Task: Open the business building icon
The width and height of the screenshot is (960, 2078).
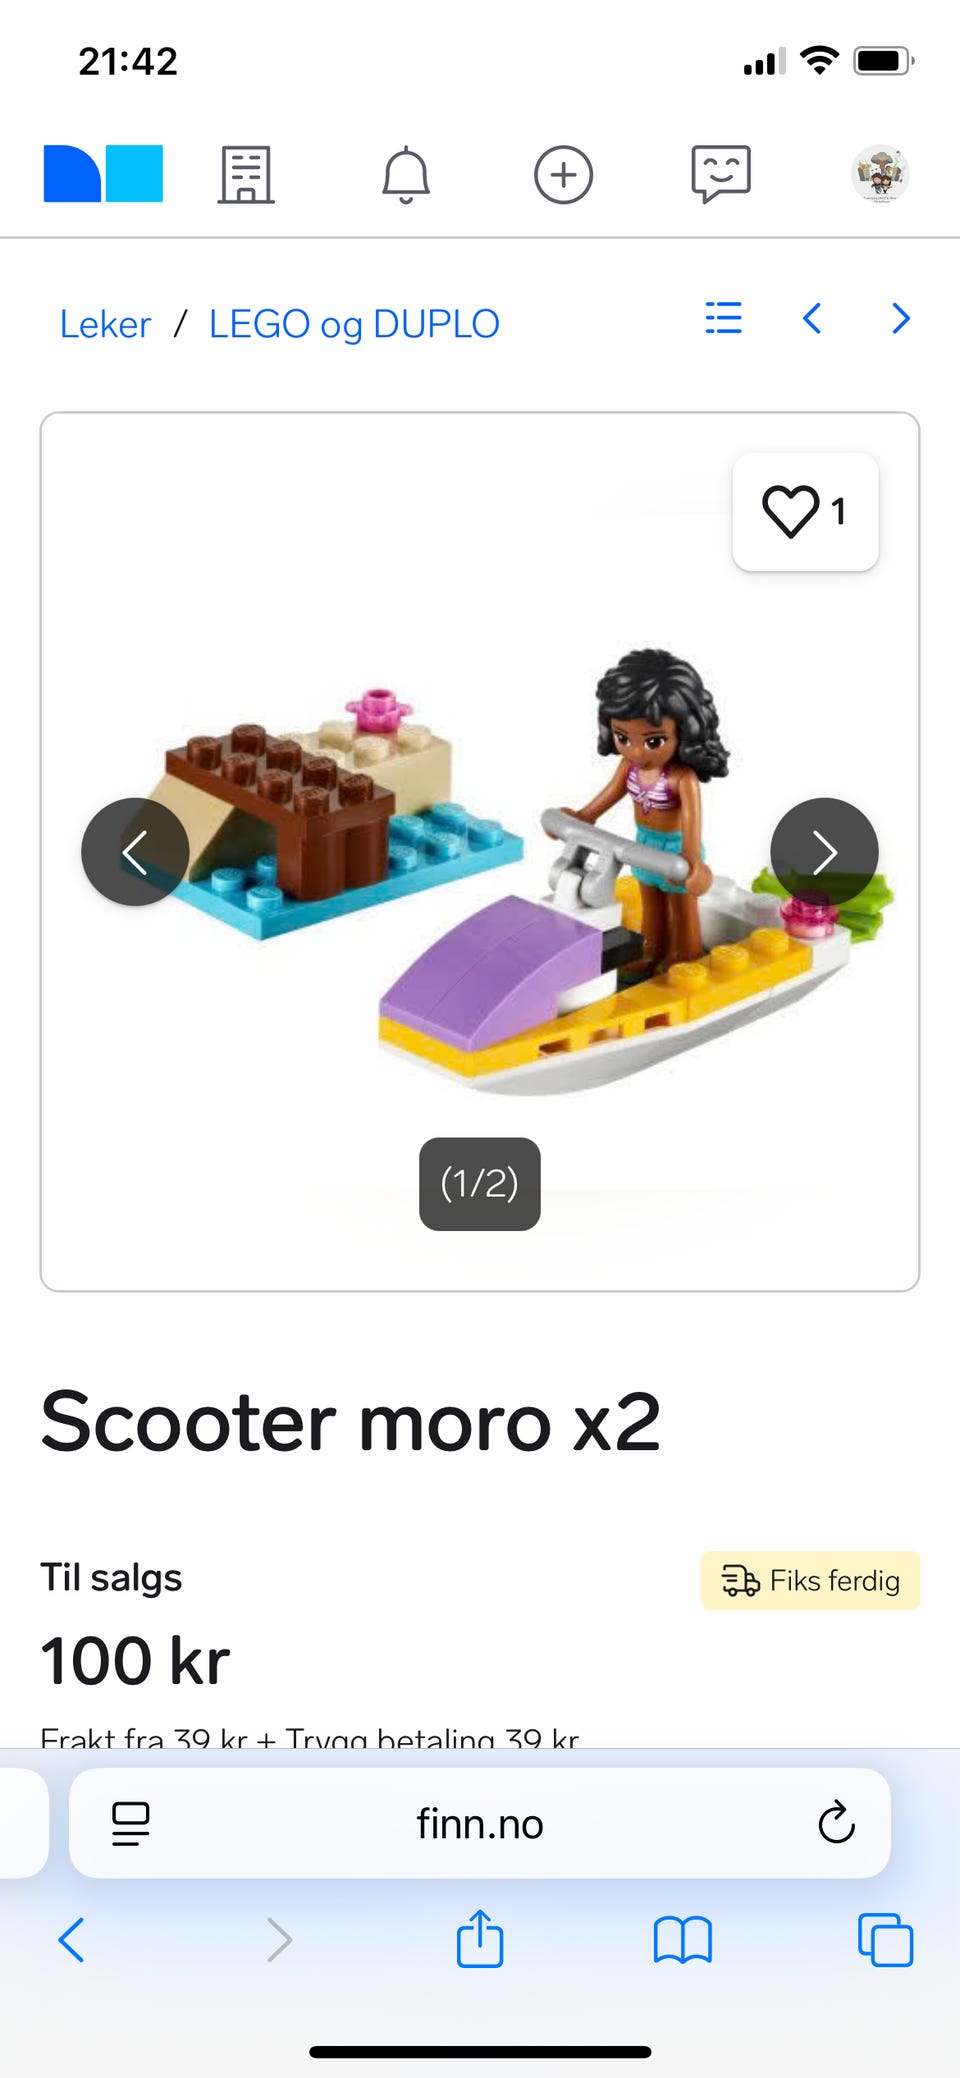Action: 246,175
